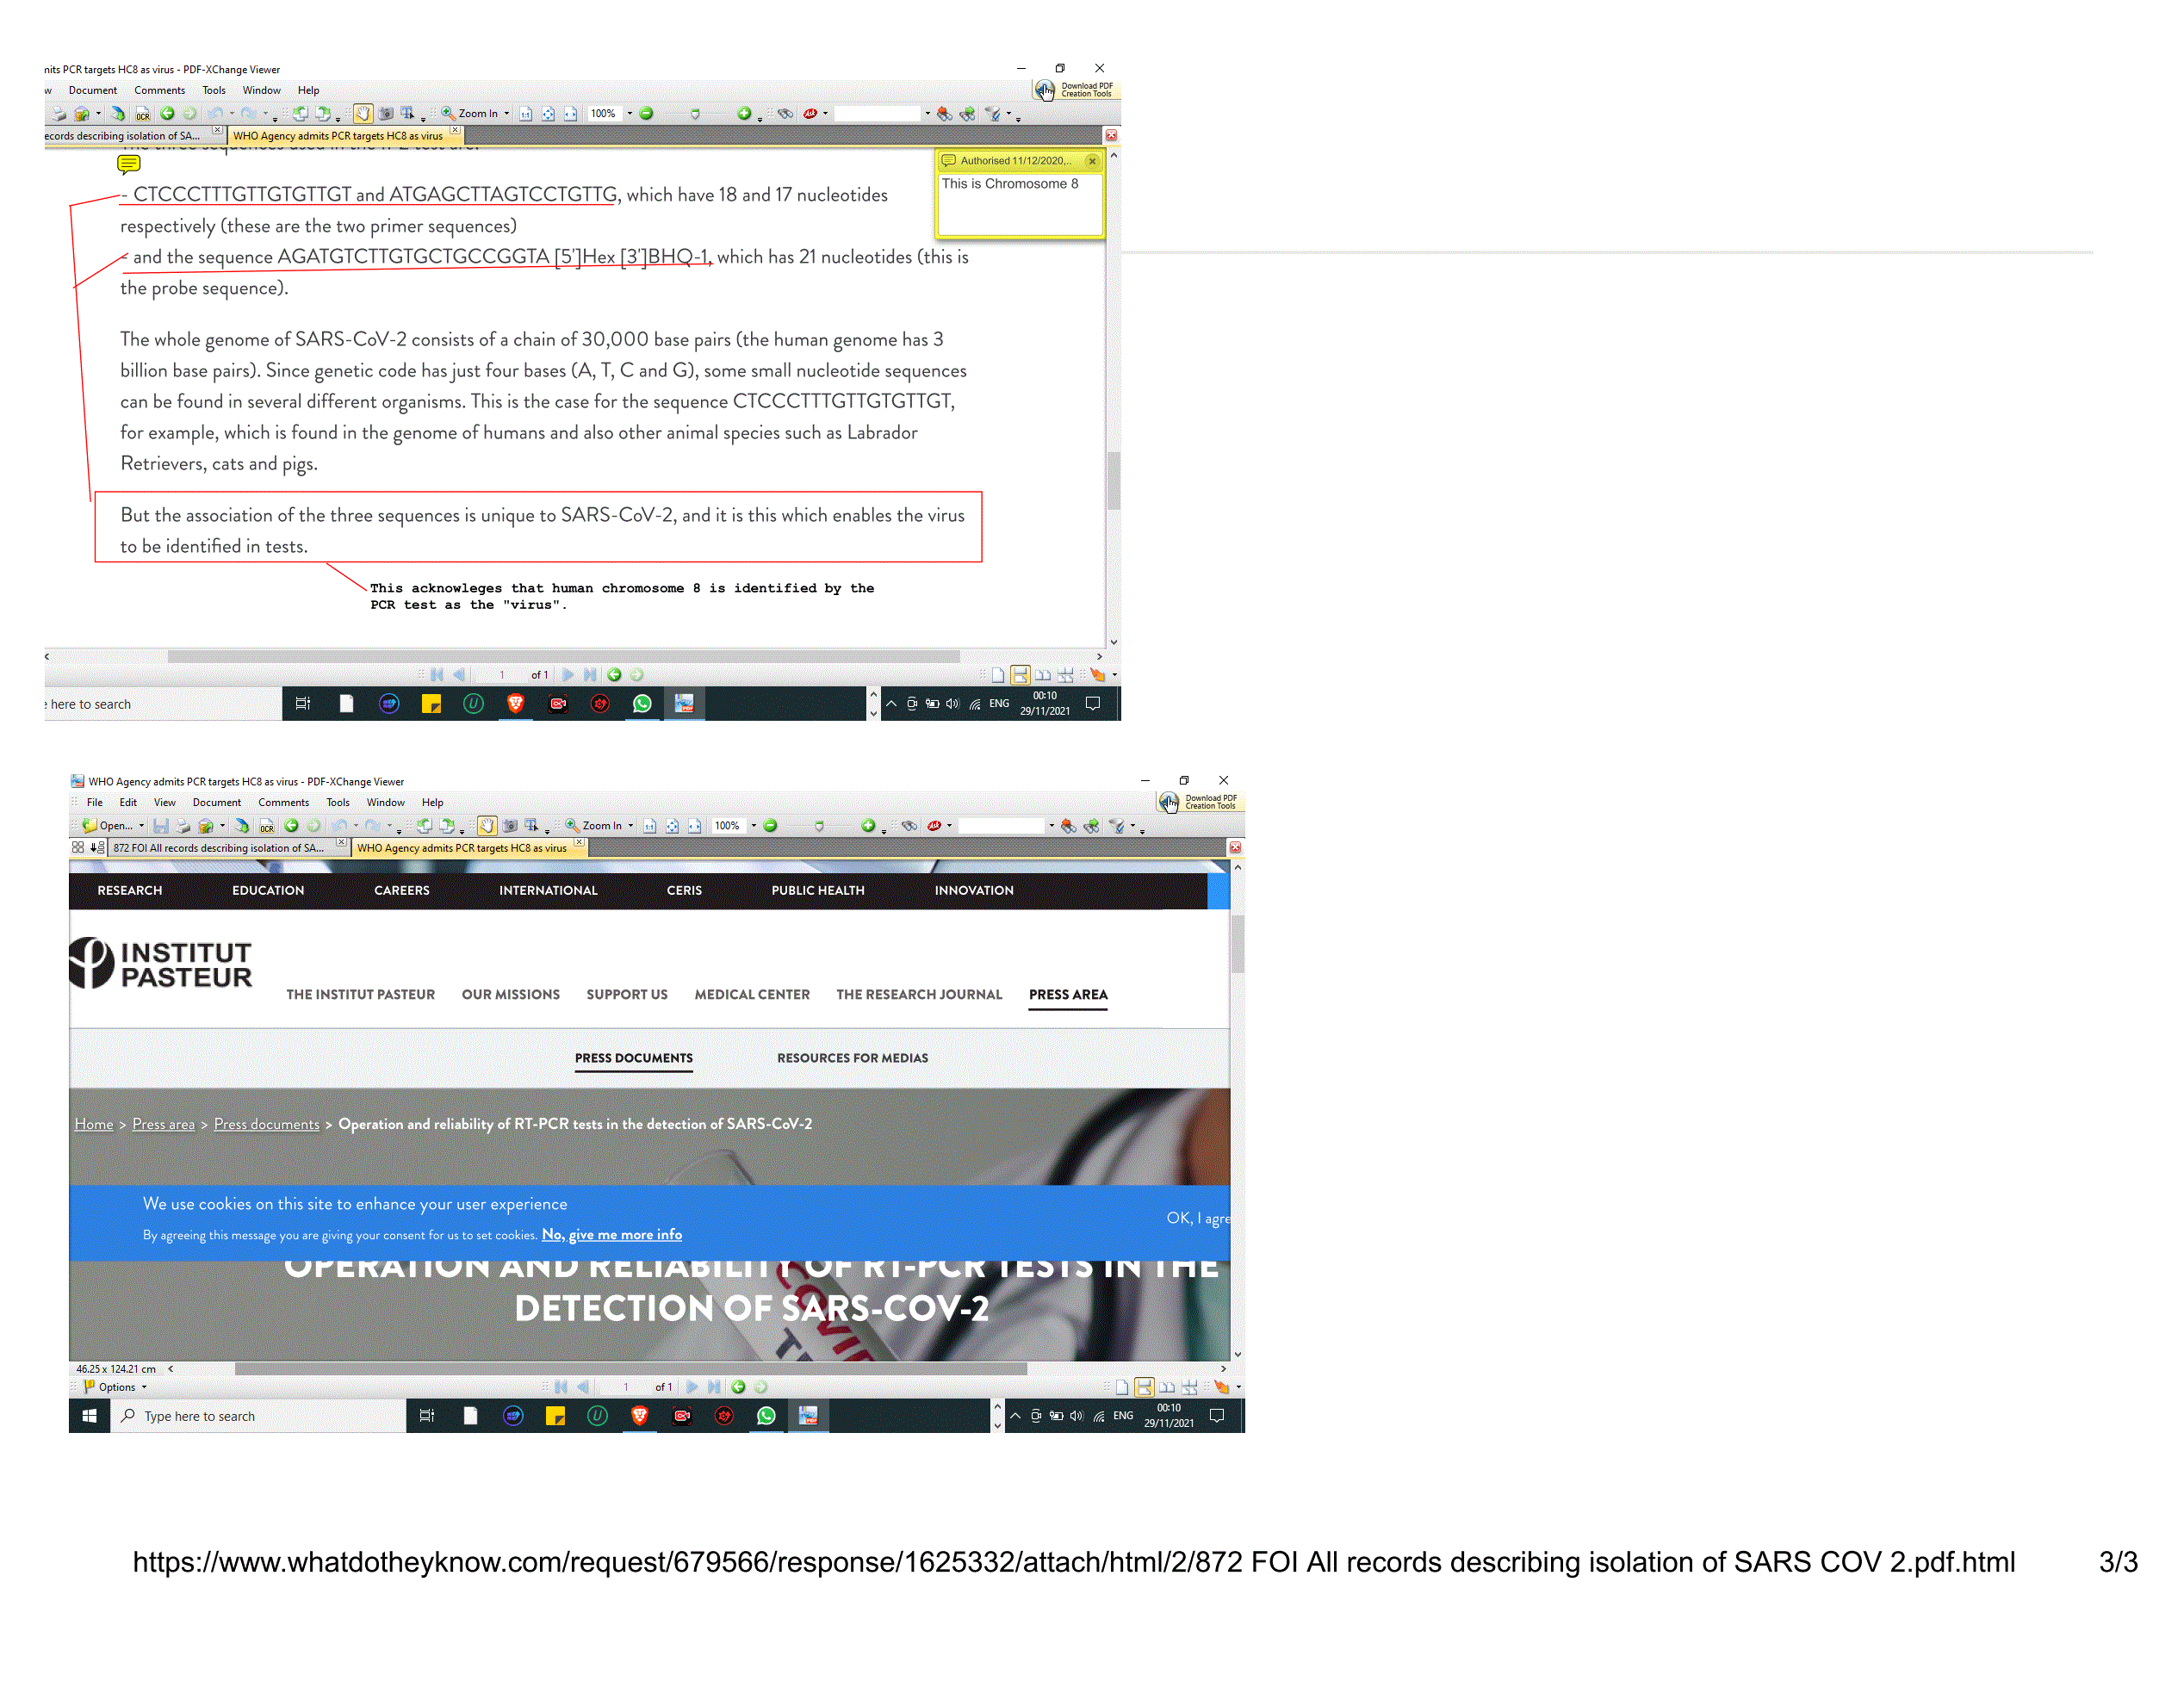Open Comments menu in lower window
The image size is (2184, 1681).
(x=283, y=803)
